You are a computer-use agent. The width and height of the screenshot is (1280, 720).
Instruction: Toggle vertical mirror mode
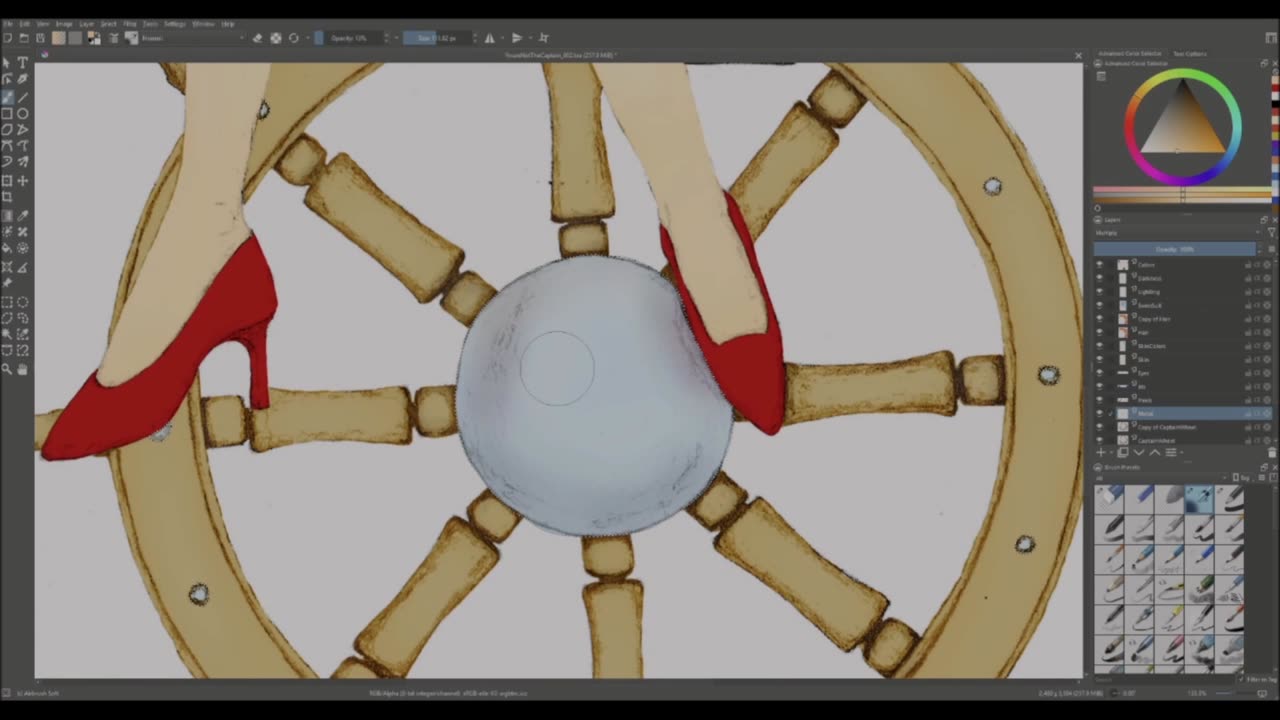click(517, 38)
